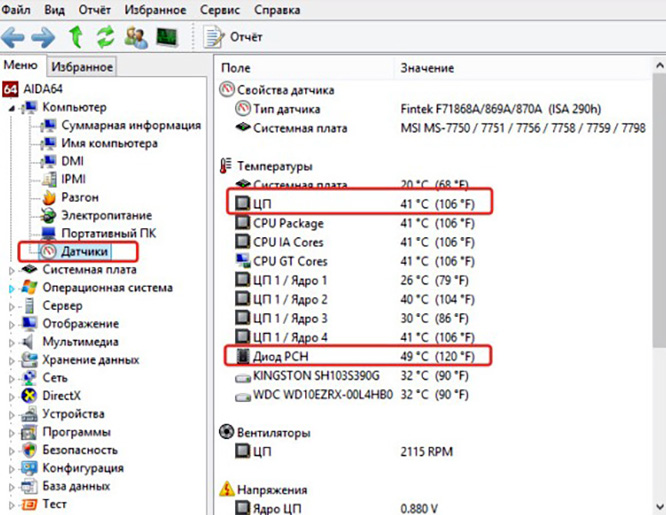Collapse the Компьютер tree node
This screenshot has width=666, height=515.
[x=12, y=108]
